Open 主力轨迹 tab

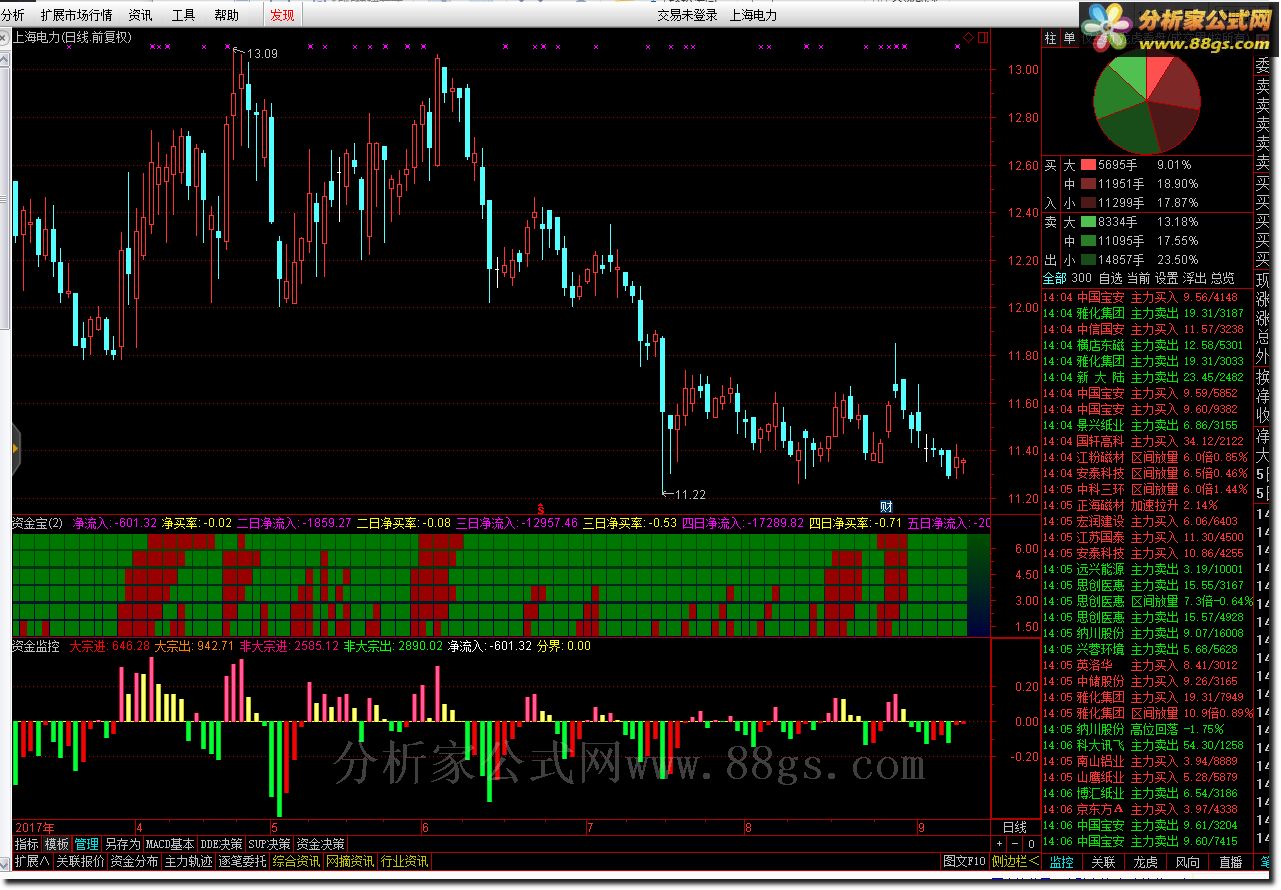click(x=188, y=861)
